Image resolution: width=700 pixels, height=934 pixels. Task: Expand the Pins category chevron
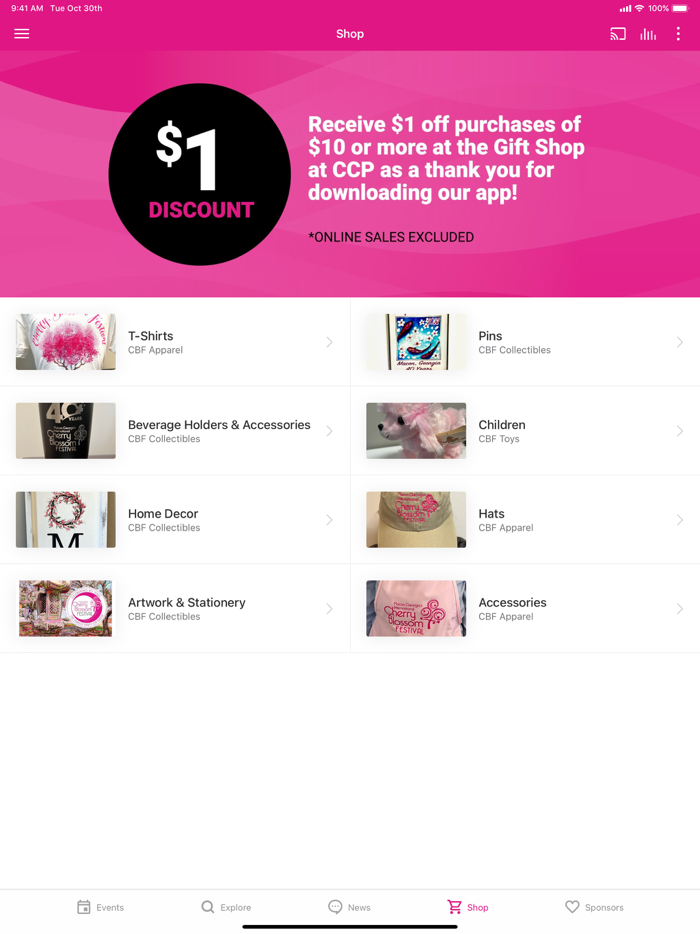[x=680, y=342]
